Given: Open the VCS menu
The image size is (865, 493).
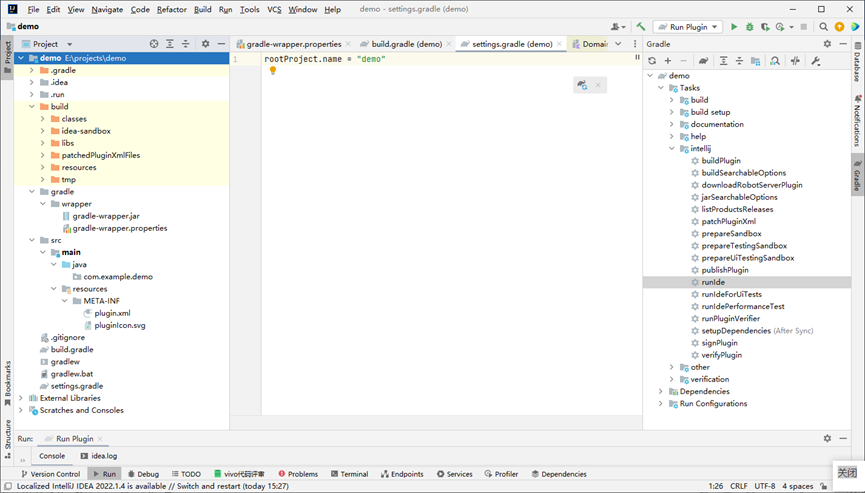Looking at the screenshot, I should 274,9.
